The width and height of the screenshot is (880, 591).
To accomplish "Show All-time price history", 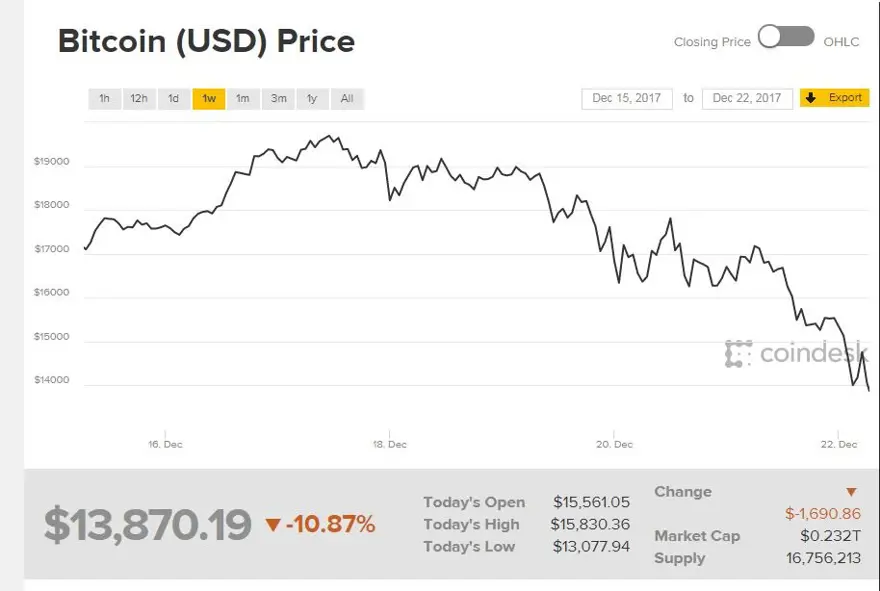I will click(347, 99).
